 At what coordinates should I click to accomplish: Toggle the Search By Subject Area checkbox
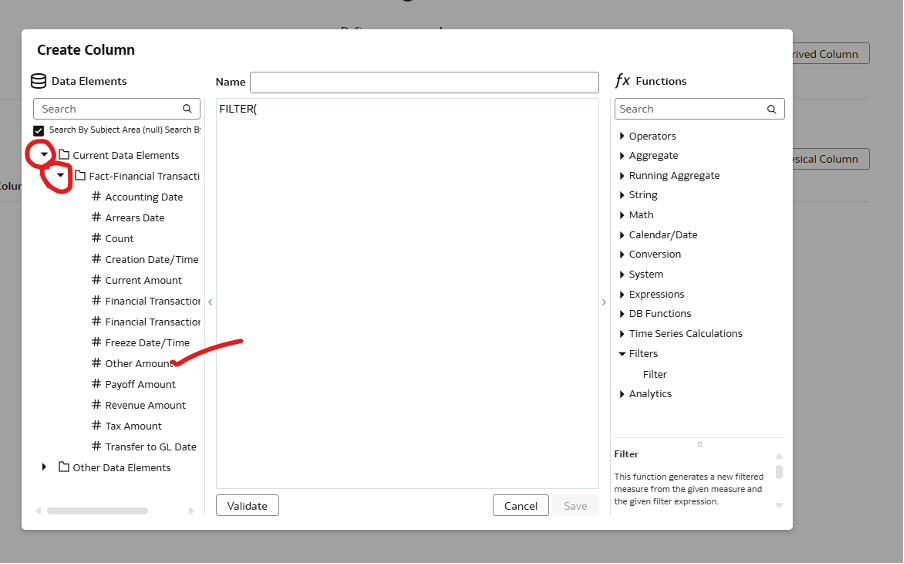[x=39, y=131]
